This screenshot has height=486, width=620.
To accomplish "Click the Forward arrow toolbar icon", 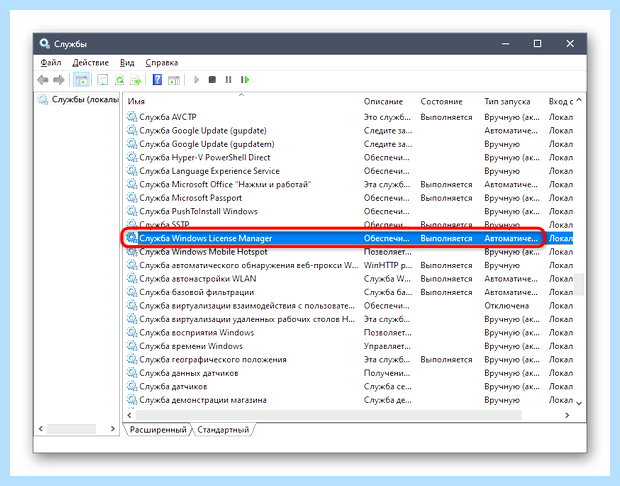I will click(59, 80).
